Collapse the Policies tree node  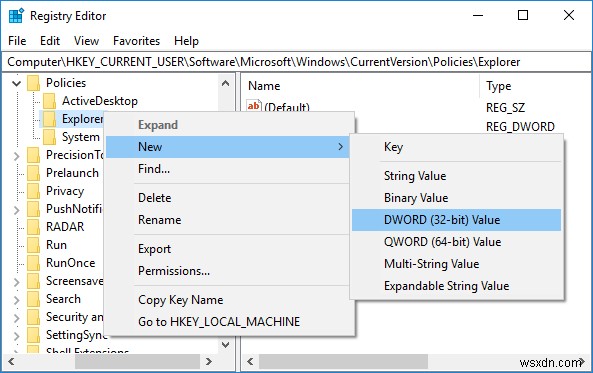[16, 83]
